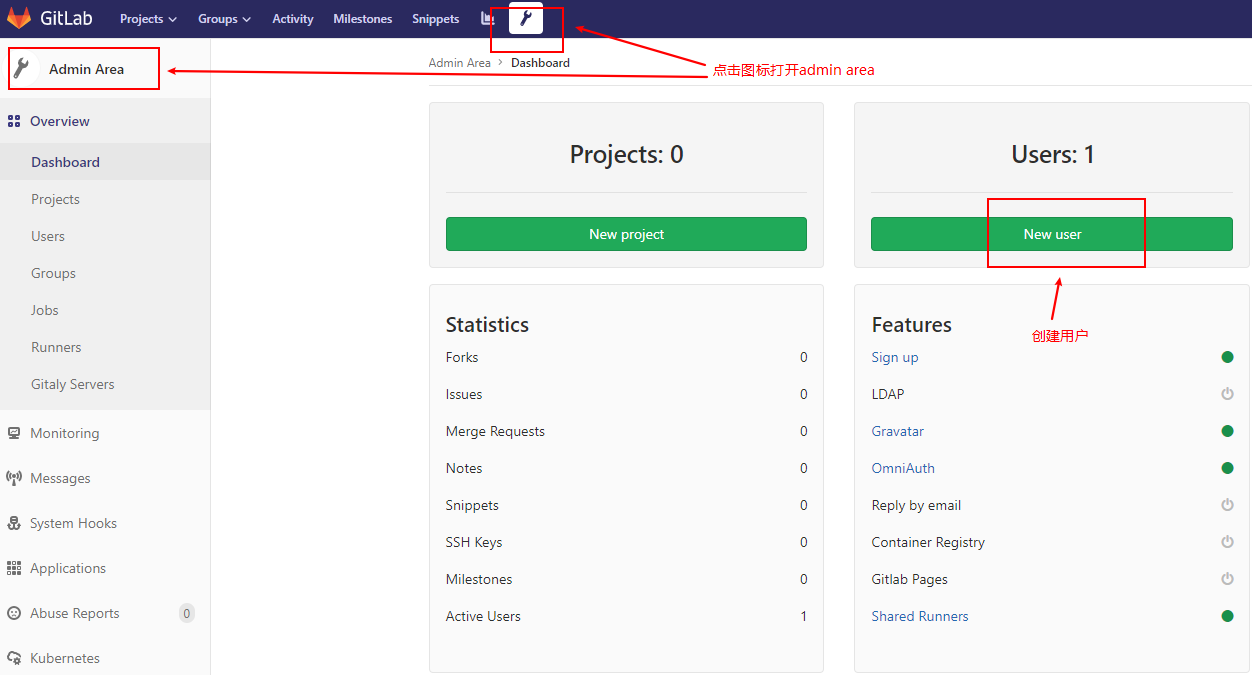
Task: Click the New project button
Action: pos(626,234)
